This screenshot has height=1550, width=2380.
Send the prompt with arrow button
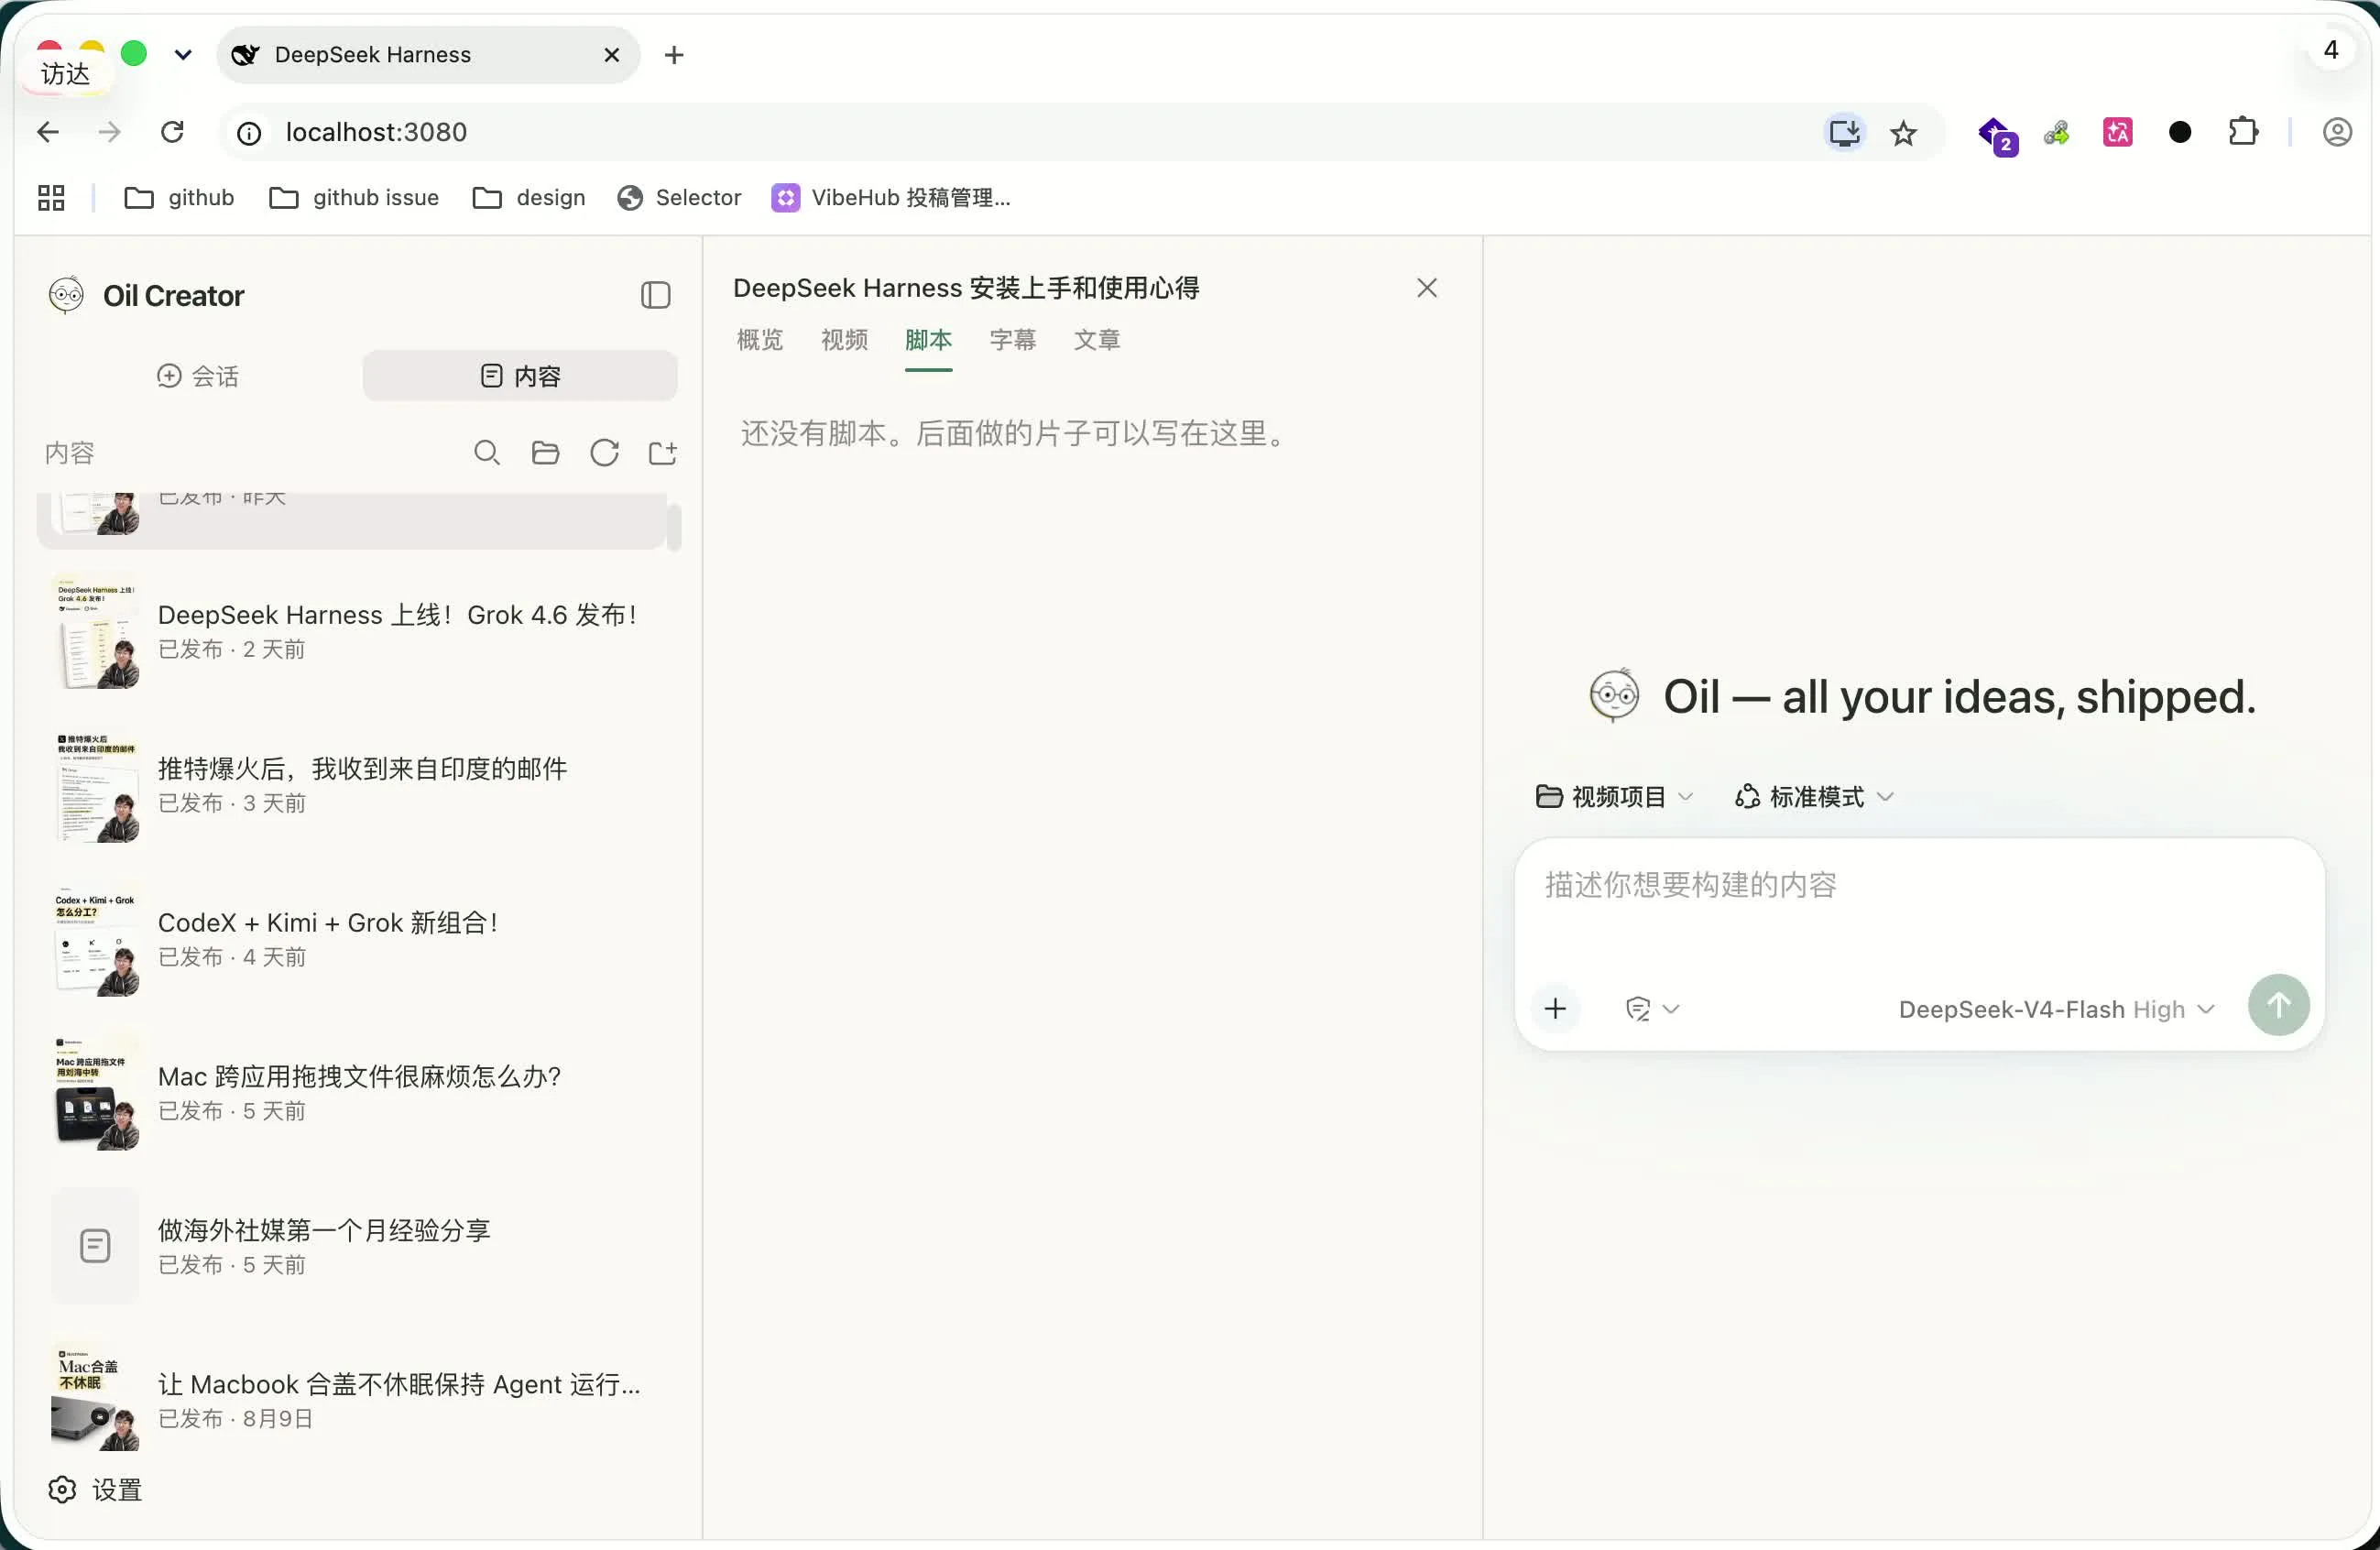(2278, 1005)
